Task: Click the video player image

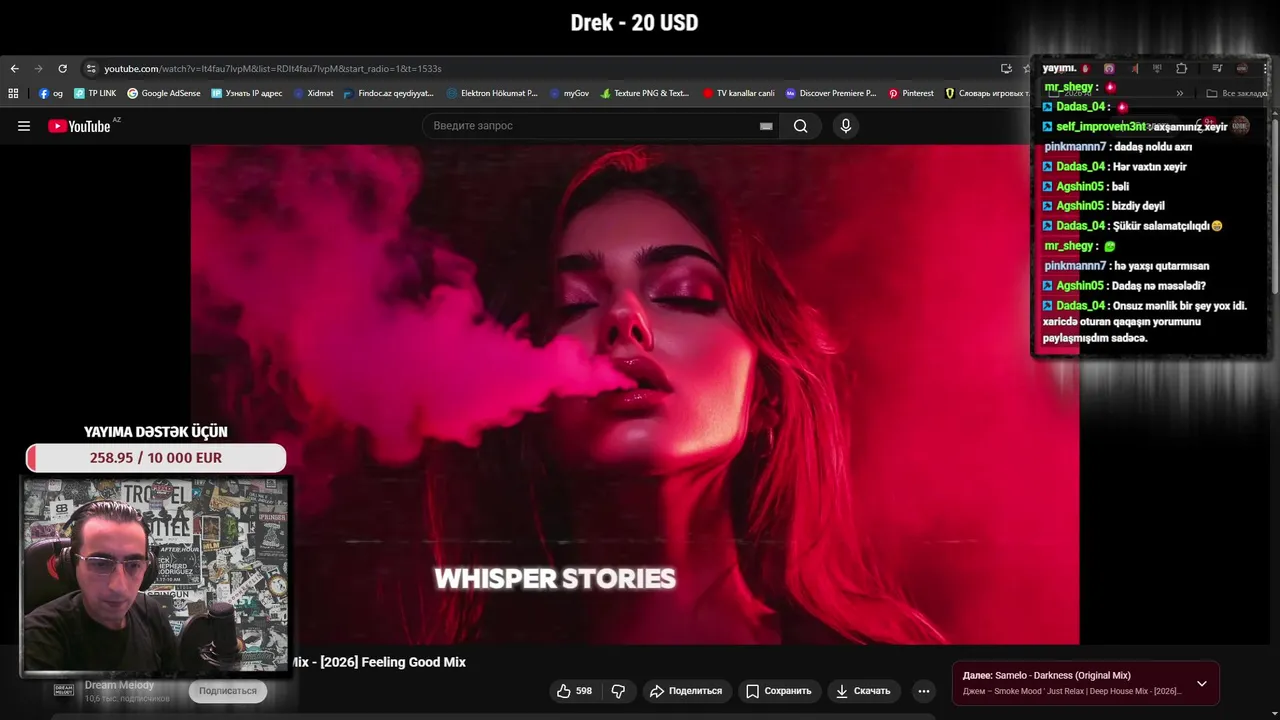Action: click(x=635, y=395)
